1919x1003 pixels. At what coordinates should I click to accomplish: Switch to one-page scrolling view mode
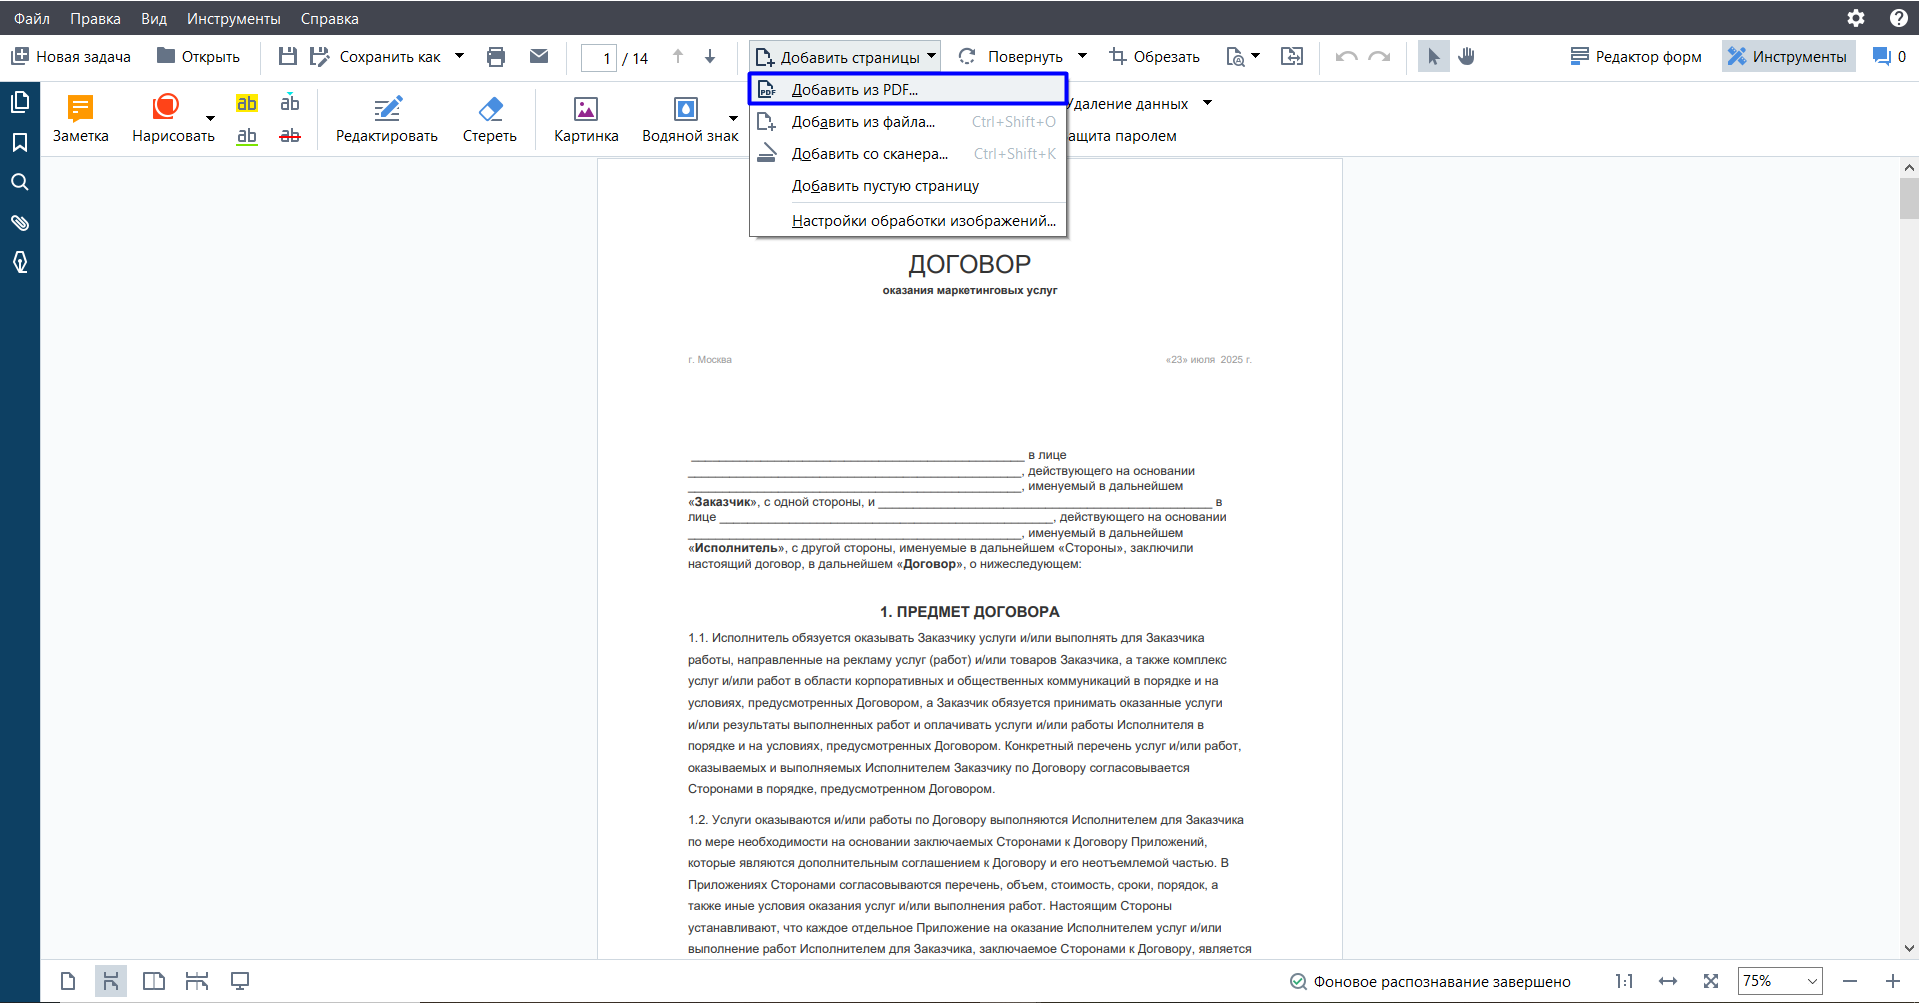111,981
